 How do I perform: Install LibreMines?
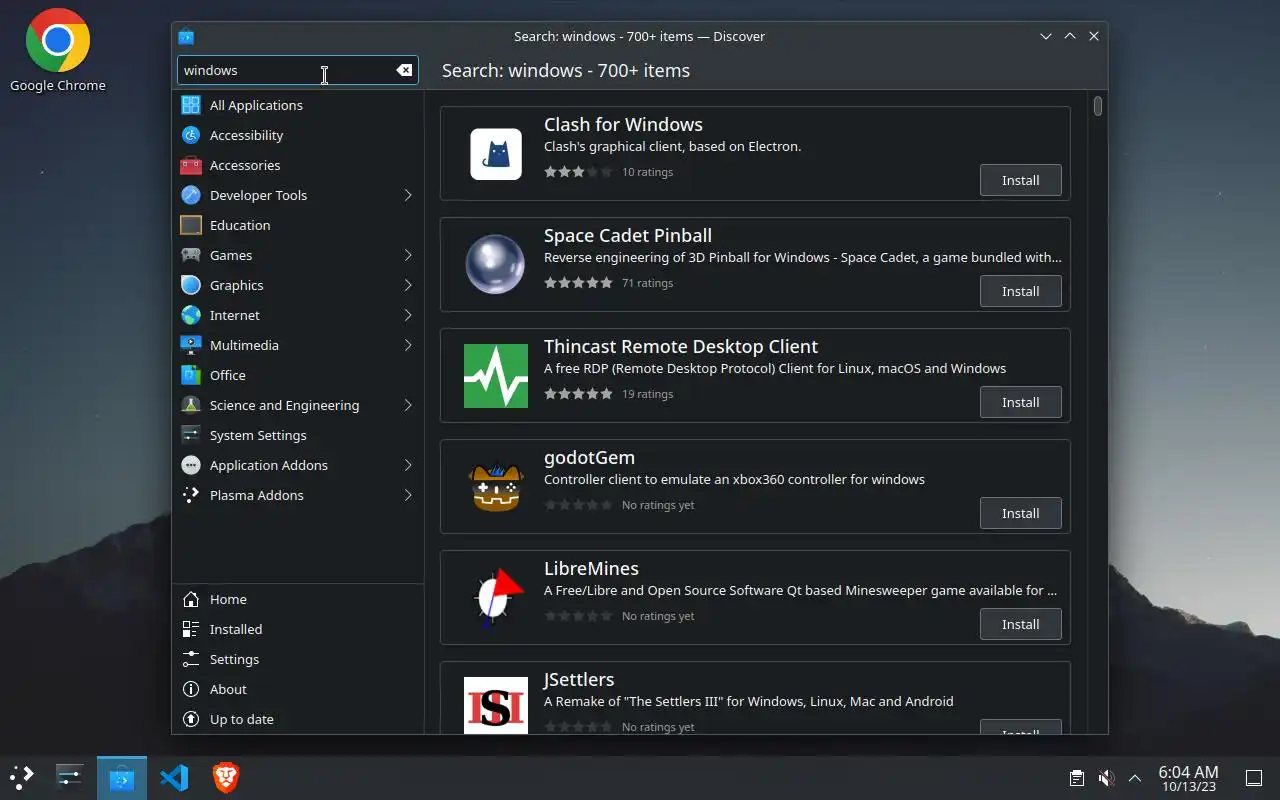tap(1020, 624)
